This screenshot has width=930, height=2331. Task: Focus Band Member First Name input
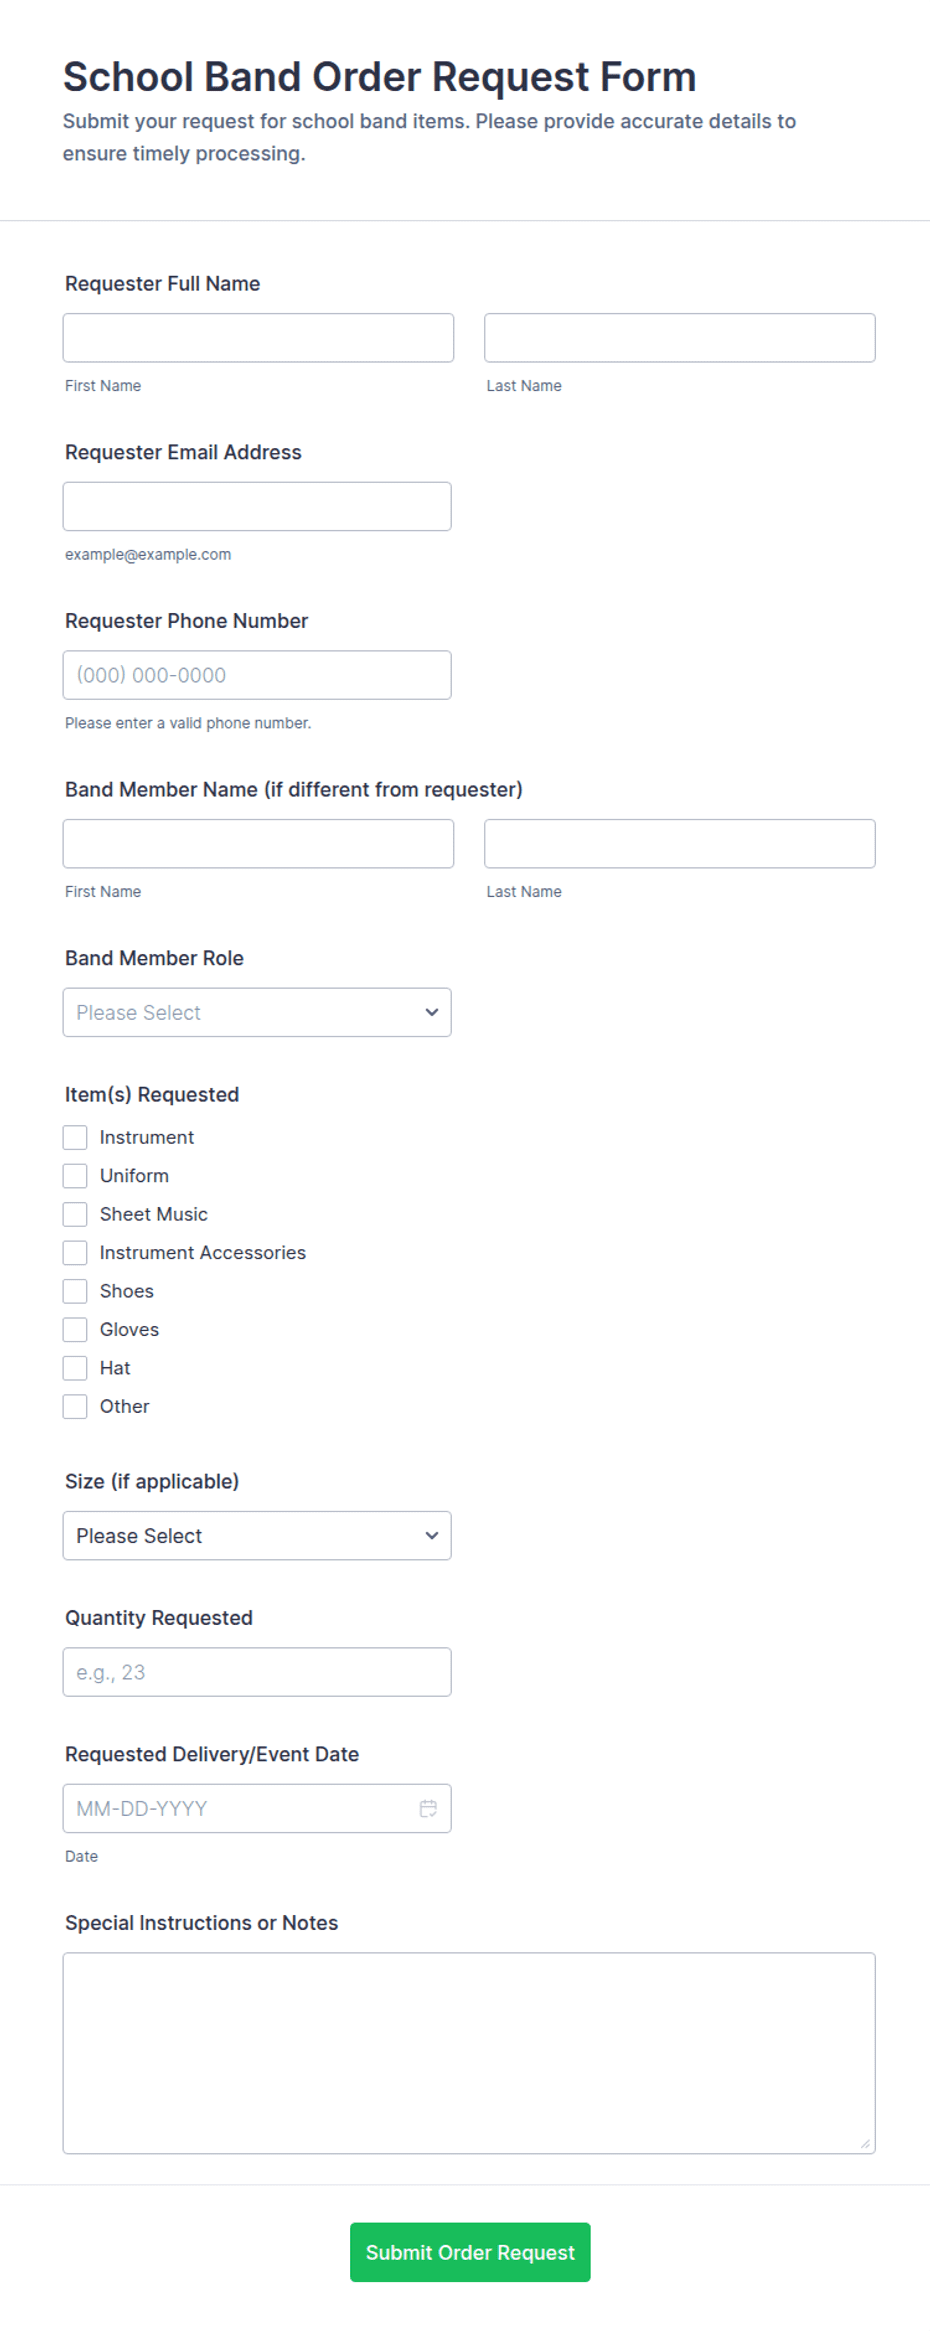258,844
